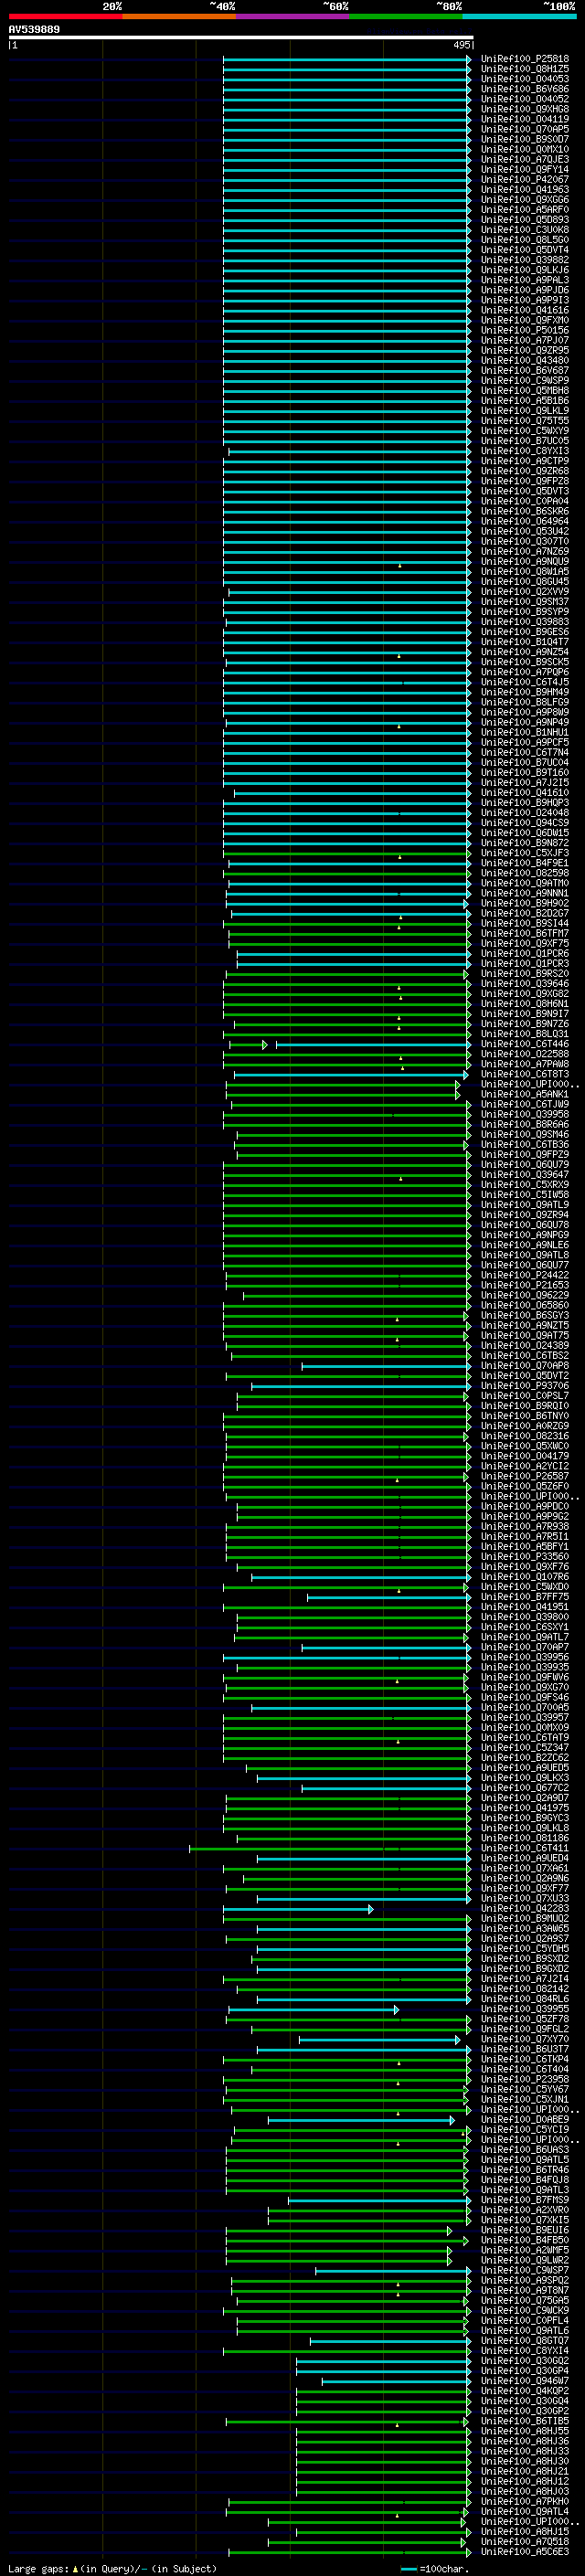Select hit label UniRef100_P21653
This screenshot has height=2576, width=585.
click(525, 1285)
